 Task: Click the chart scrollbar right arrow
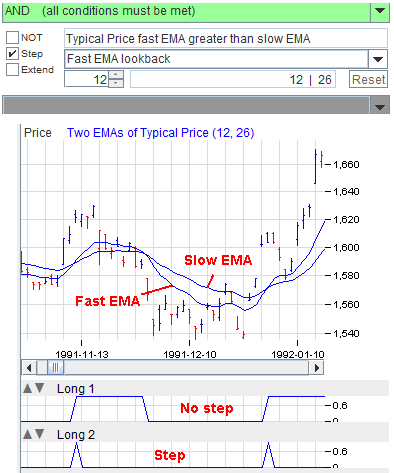pos(317,368)
